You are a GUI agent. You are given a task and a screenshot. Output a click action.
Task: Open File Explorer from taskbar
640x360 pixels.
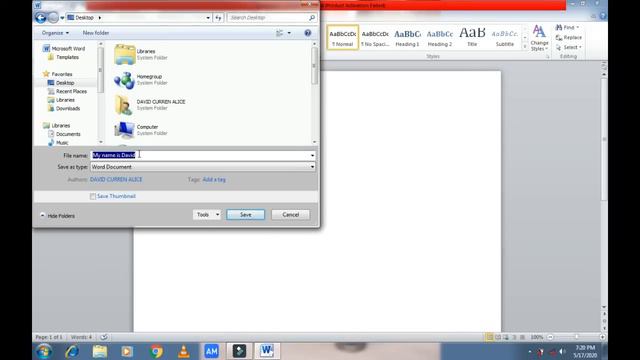(100, 351)
